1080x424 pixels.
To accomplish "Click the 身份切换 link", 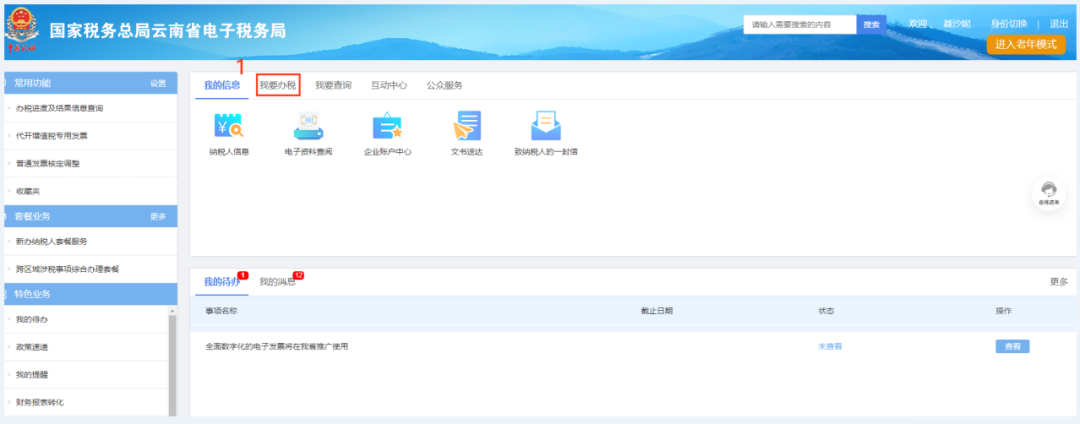I will pyautogui.click(x=1009, y=24).
